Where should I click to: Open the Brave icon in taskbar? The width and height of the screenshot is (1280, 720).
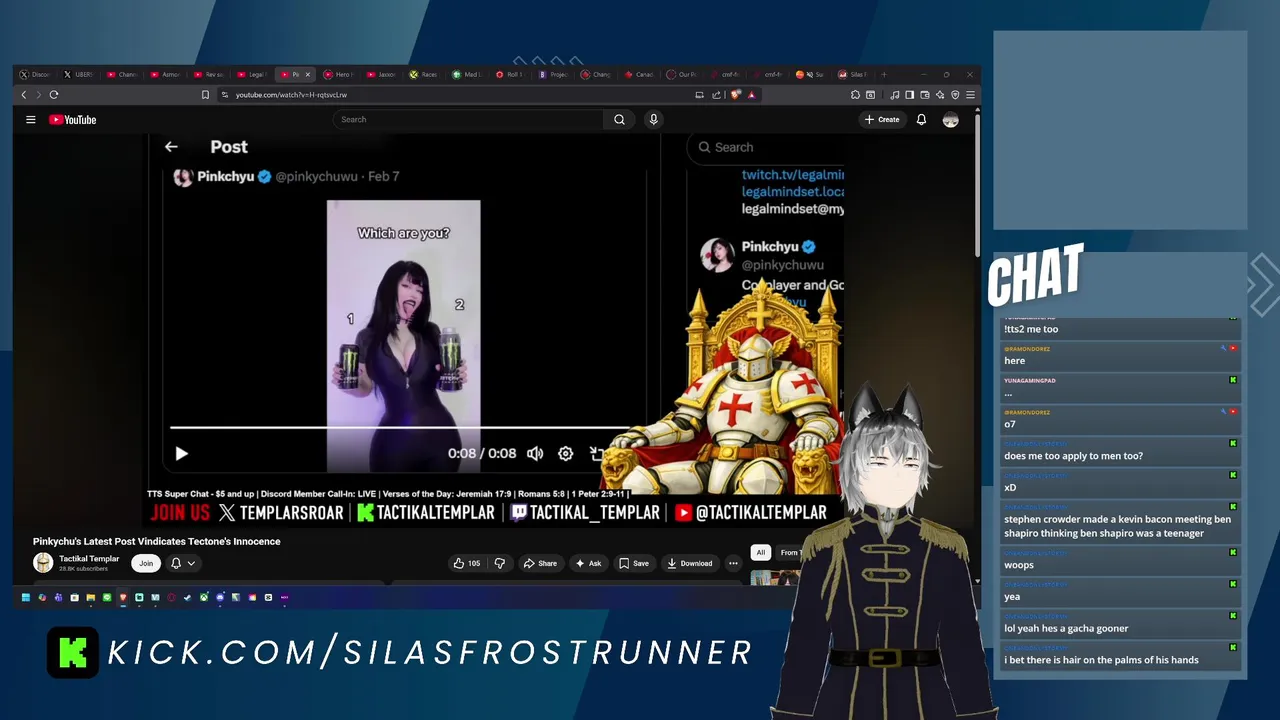coord(123,598)
